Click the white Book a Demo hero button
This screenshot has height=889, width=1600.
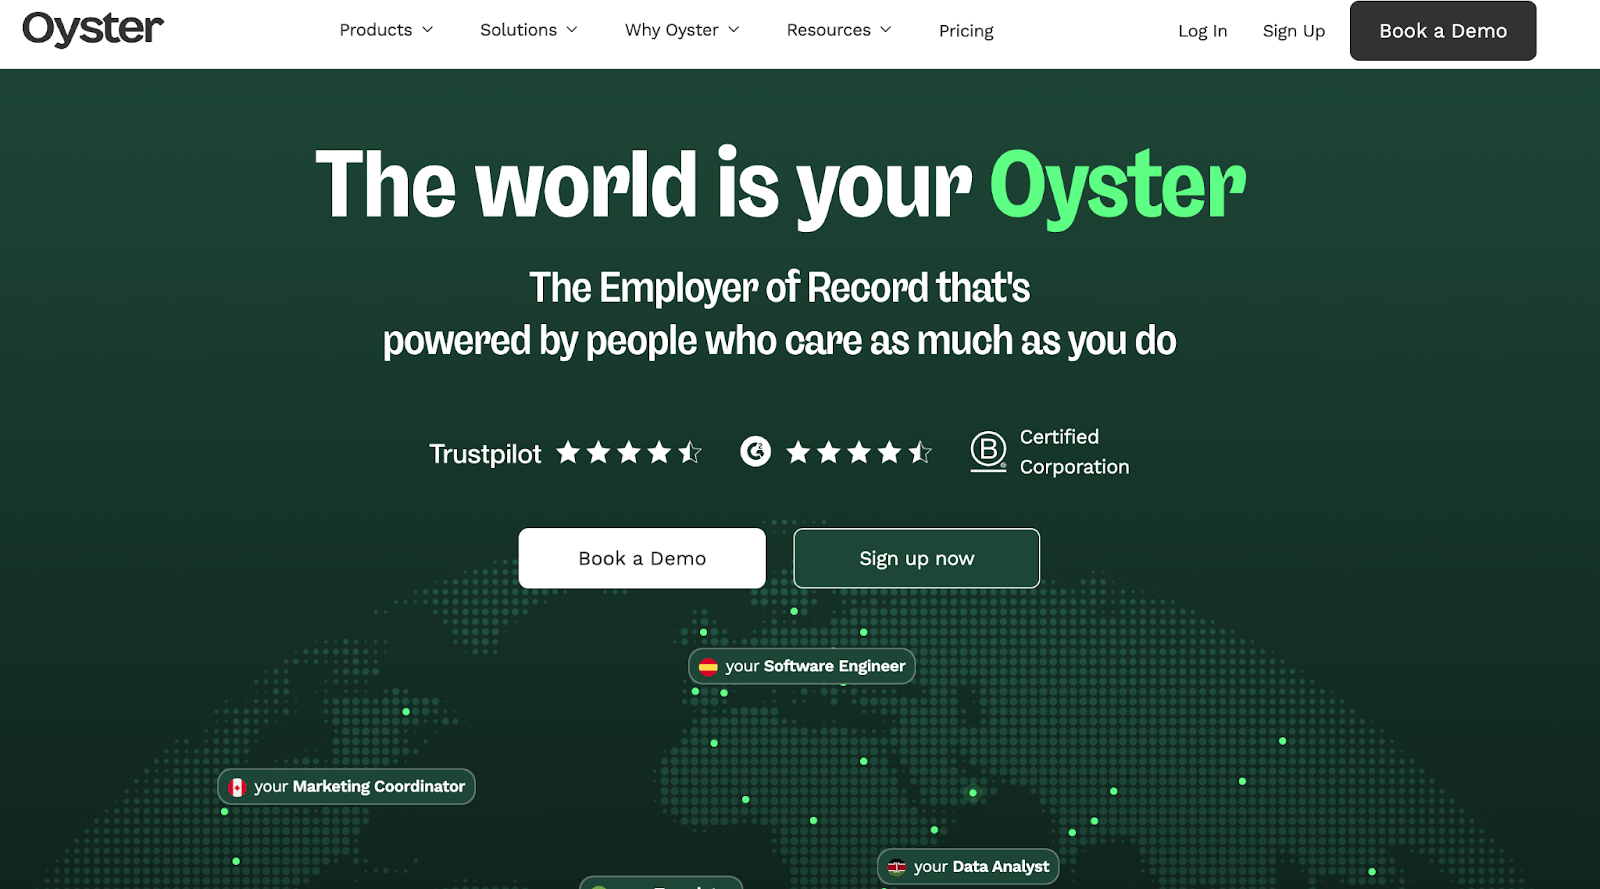point(642,558)
